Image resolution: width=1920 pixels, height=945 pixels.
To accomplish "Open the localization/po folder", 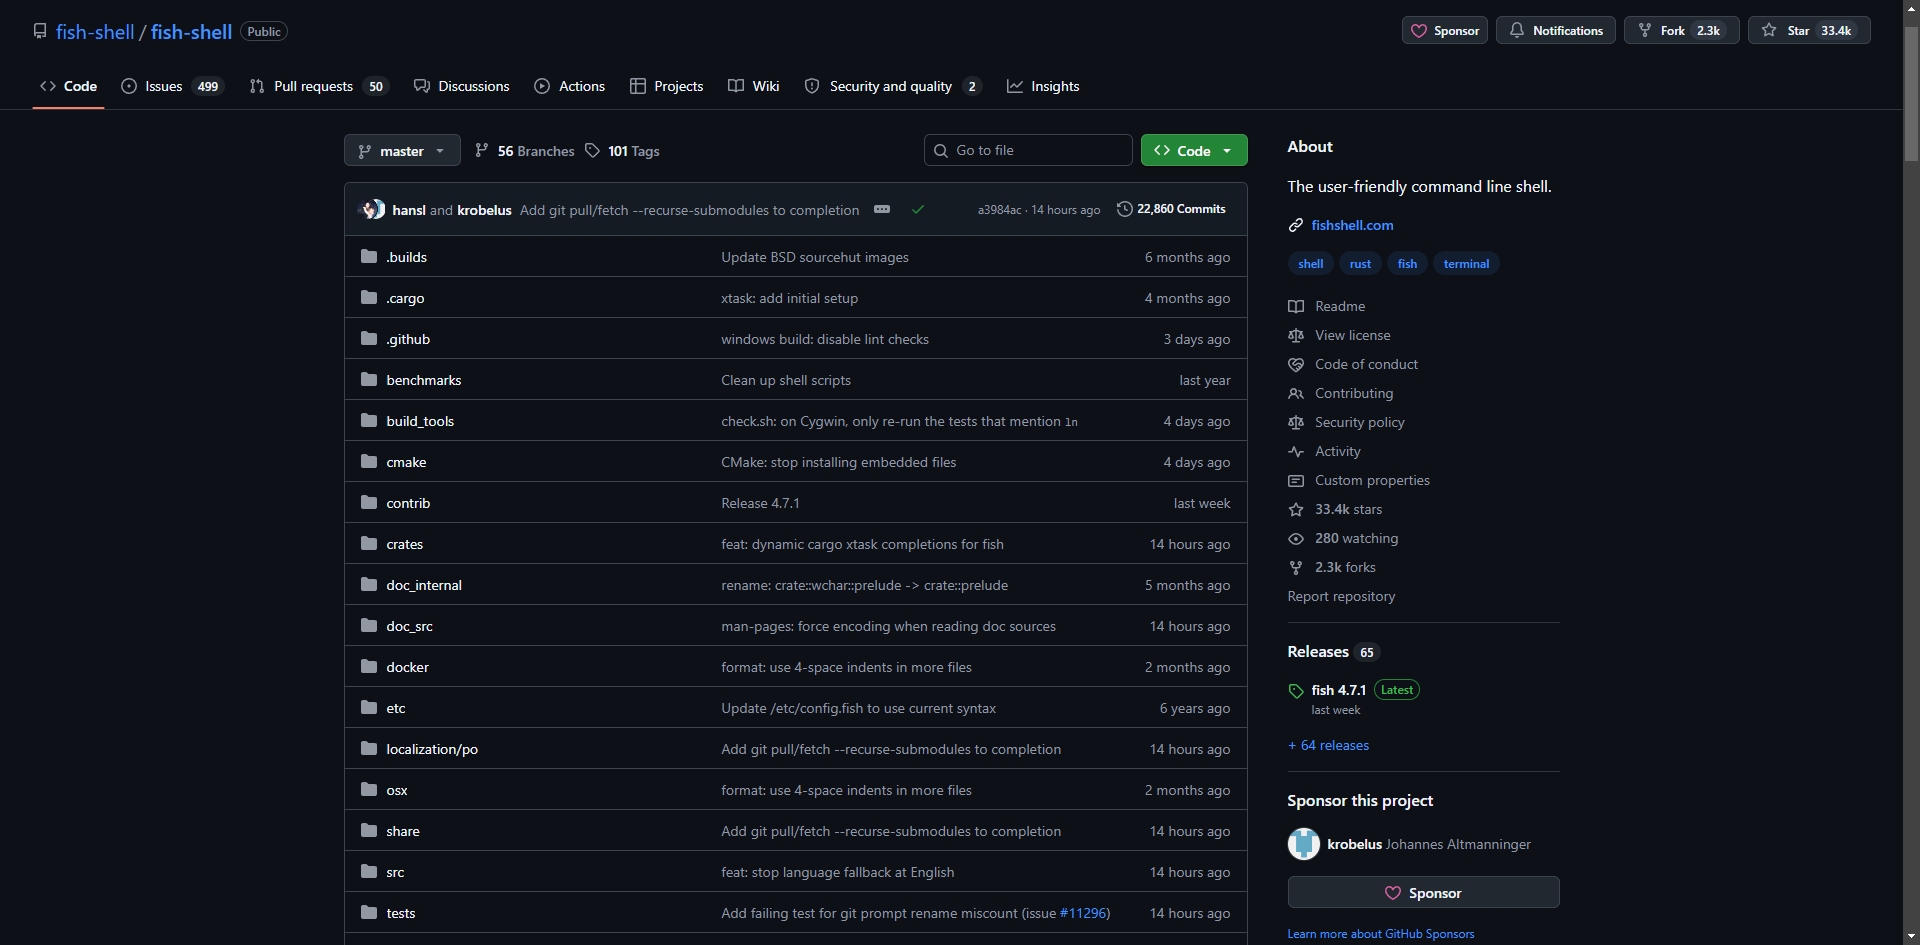I will [x=432, y=749].
